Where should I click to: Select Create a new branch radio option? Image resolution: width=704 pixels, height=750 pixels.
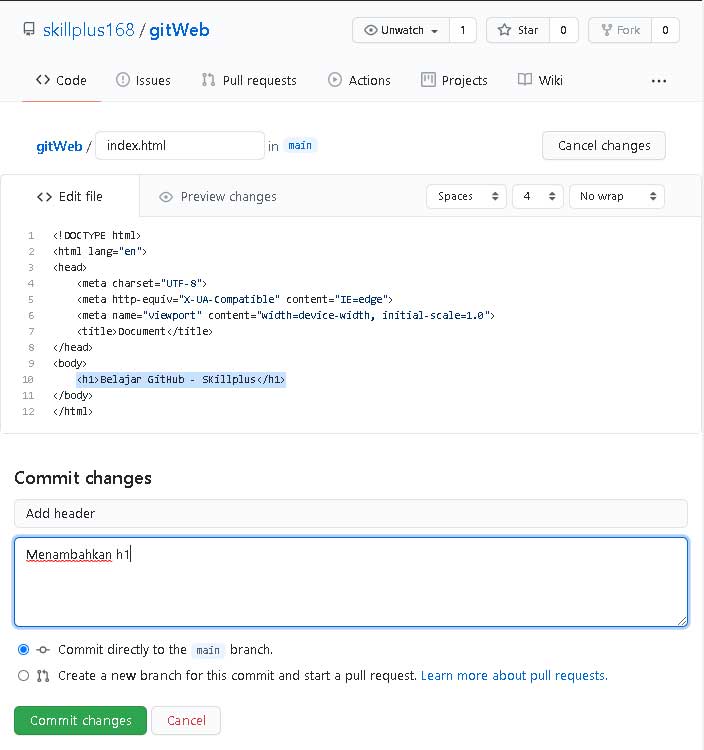24,675
